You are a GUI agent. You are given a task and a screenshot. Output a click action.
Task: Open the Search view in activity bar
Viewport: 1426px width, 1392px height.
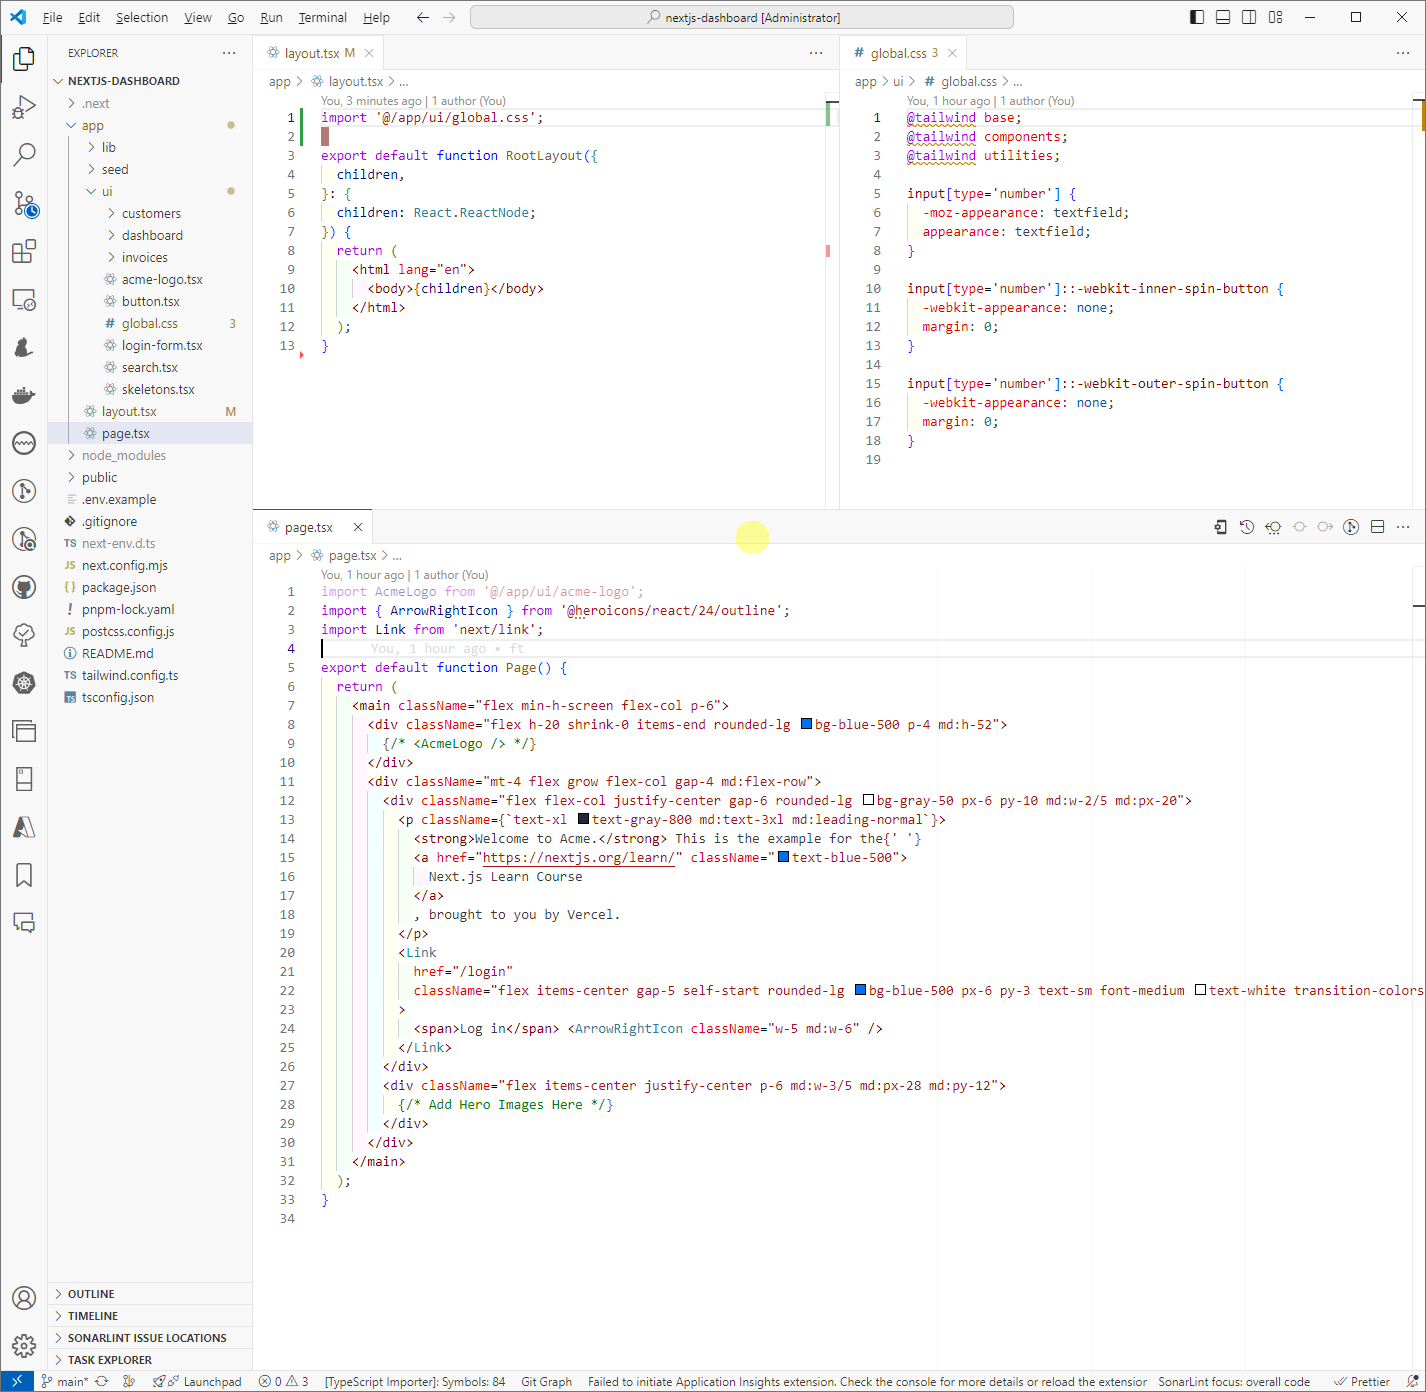coord(24,154)
